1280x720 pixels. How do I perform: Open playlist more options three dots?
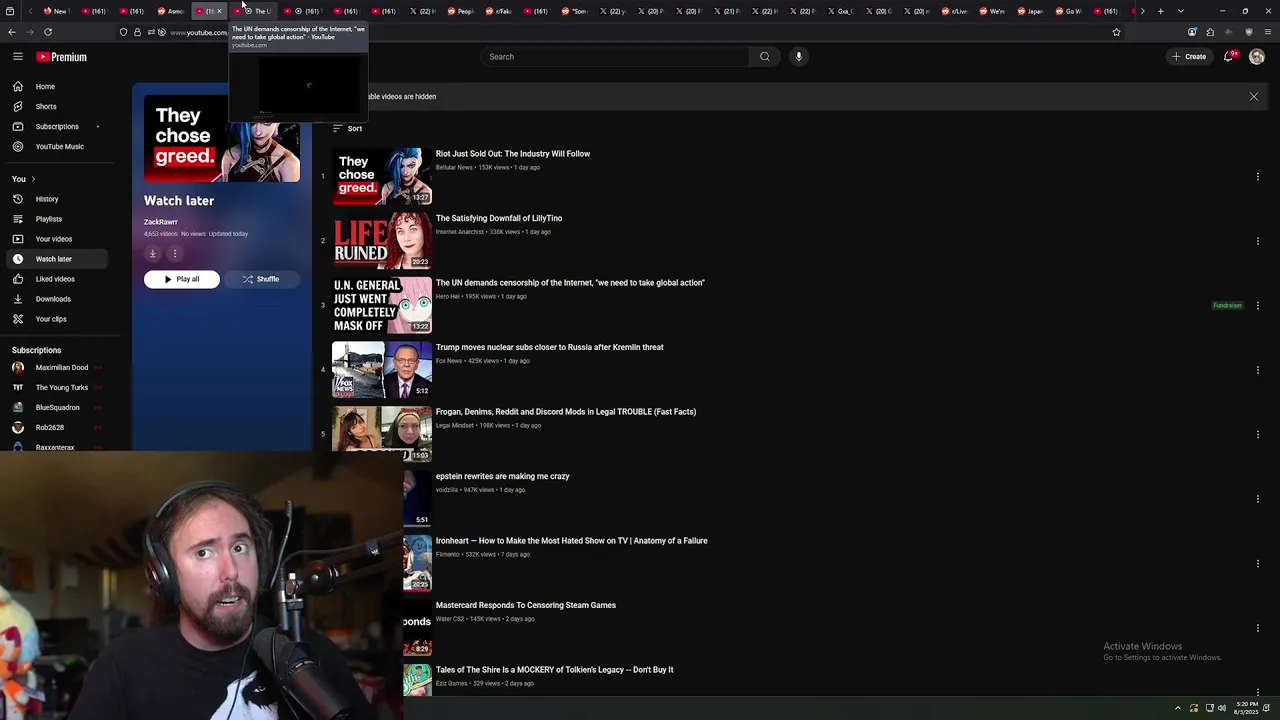click(175, 254)
